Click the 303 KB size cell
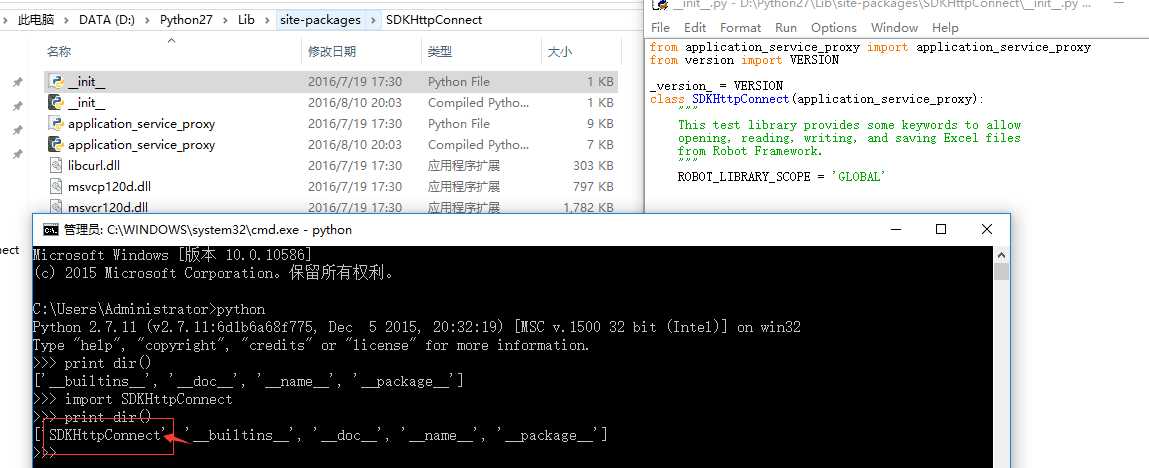Screen dimensions: 1149x468 click(594, 166)
